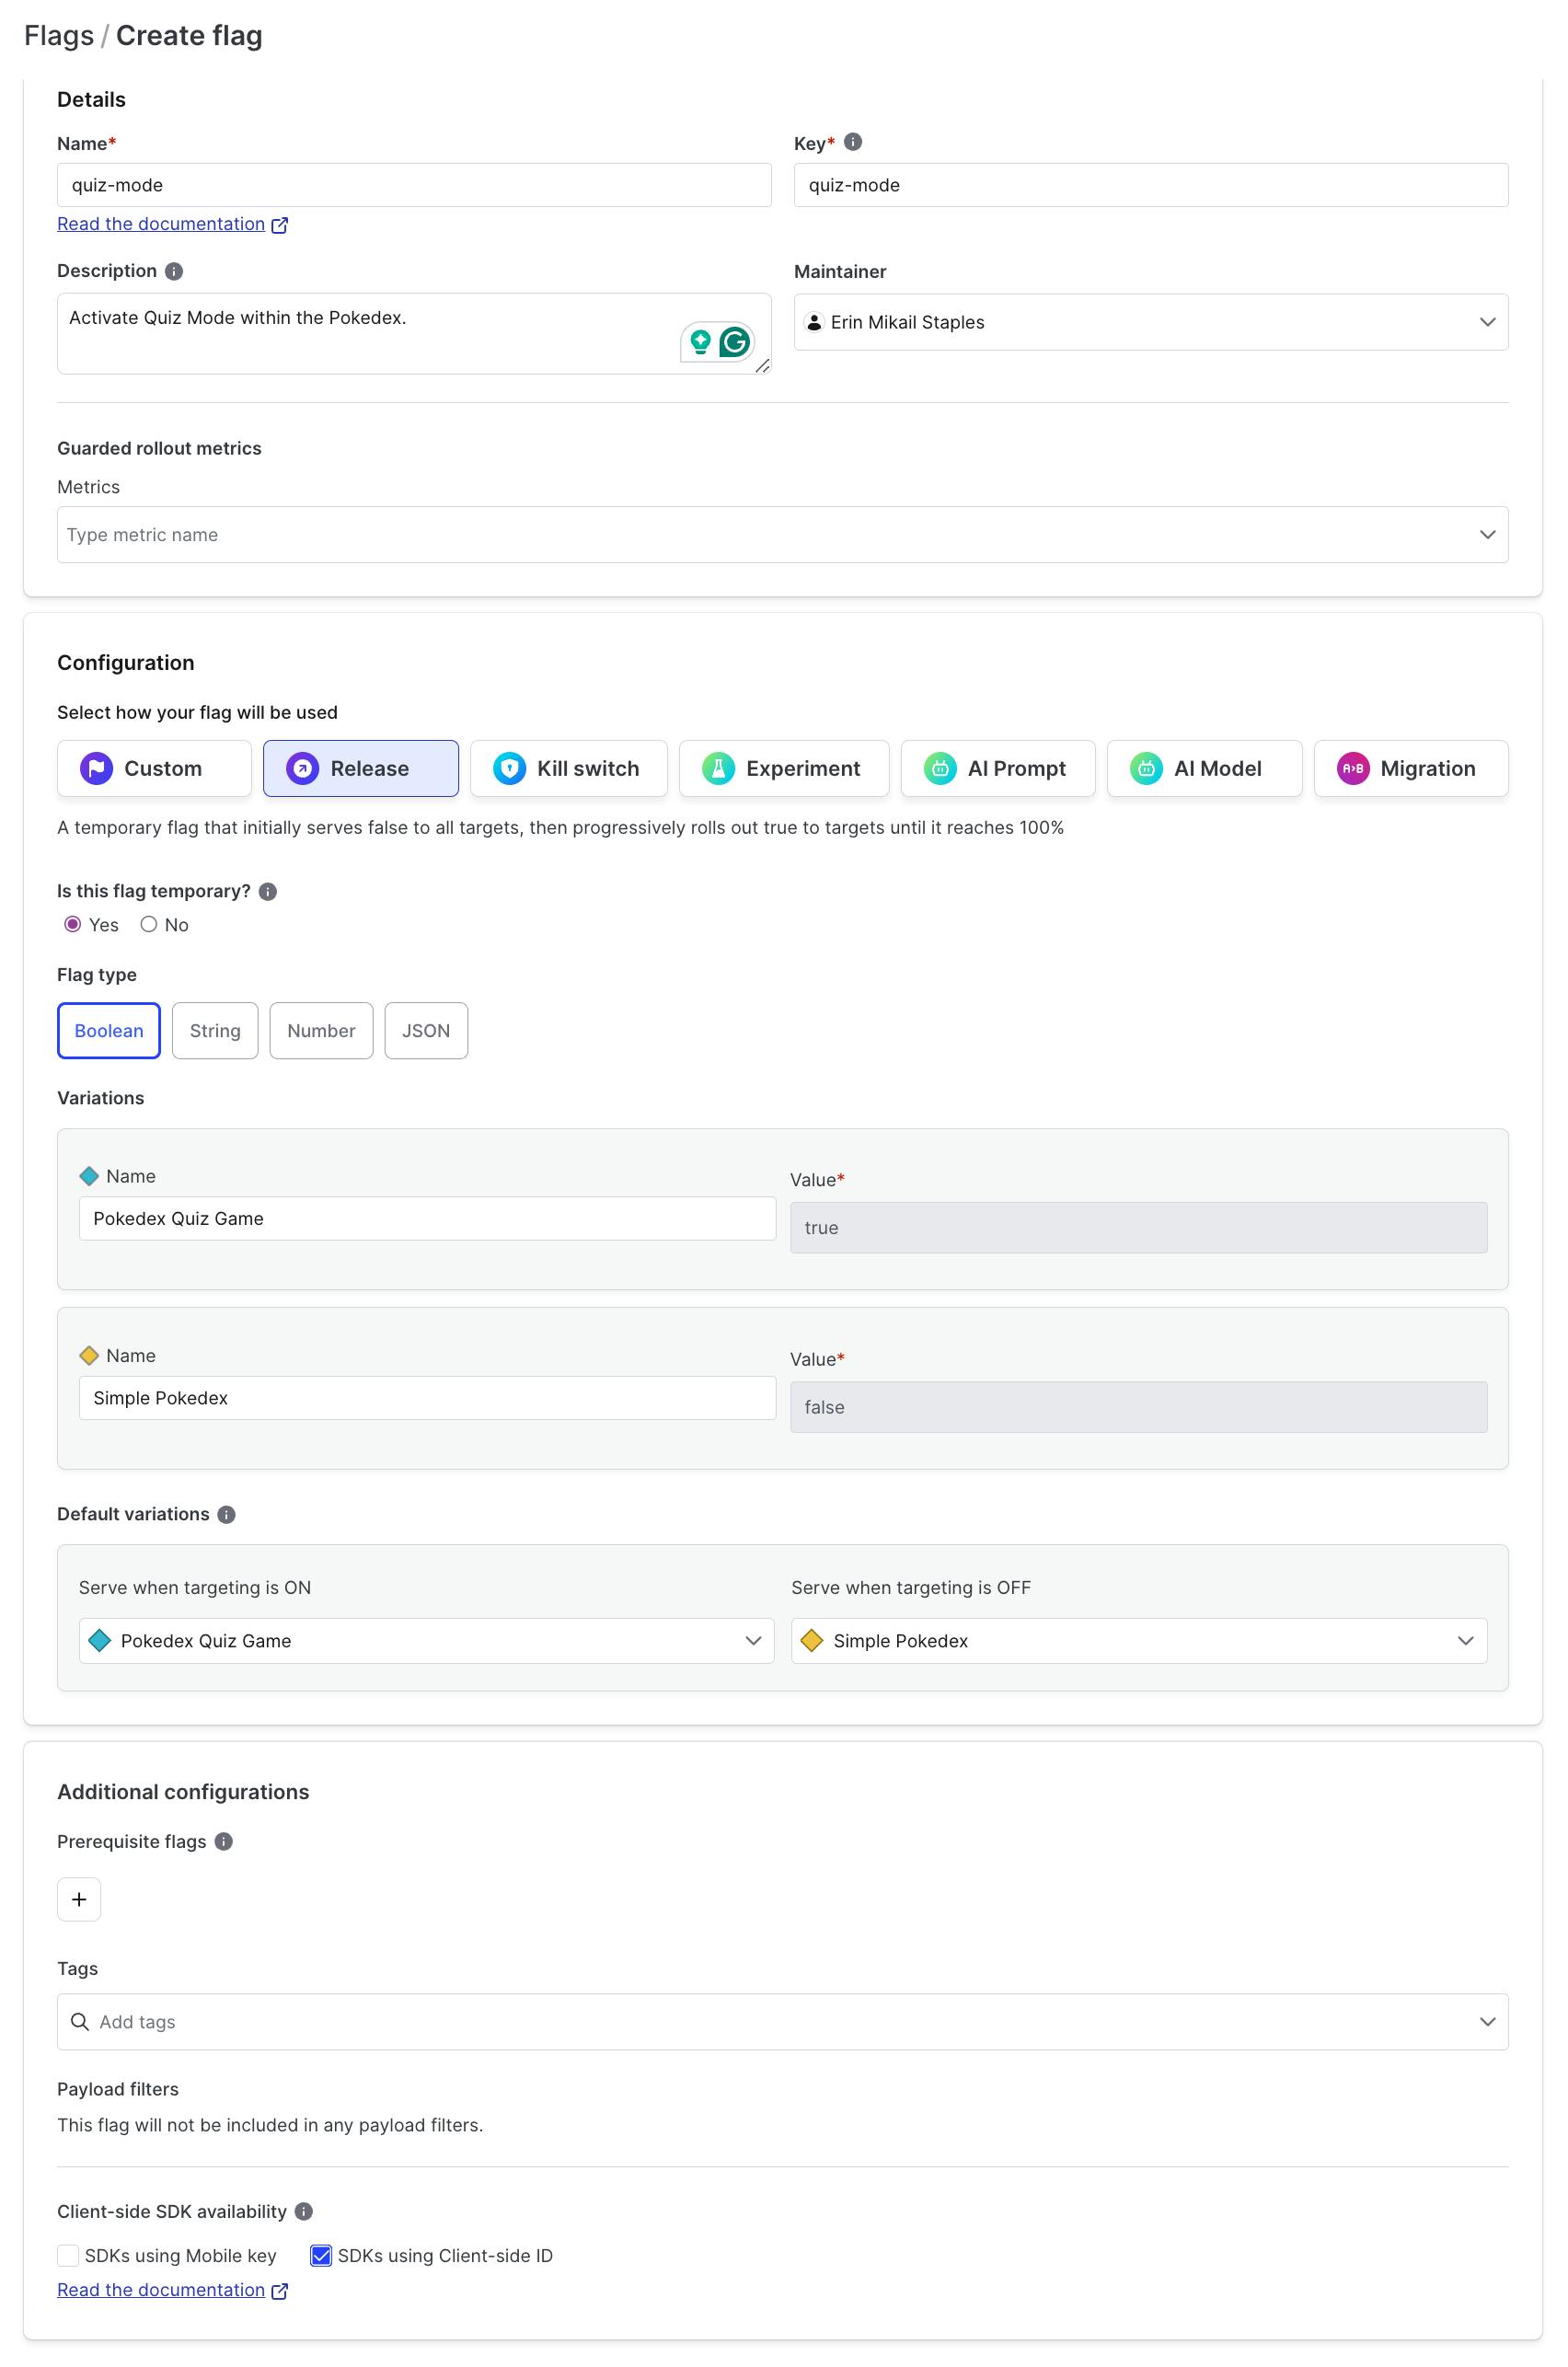This screenshot has width=1568, height=2367.
Task: Click the Client-side SDK availability info icon
Action: point(304,2212)
